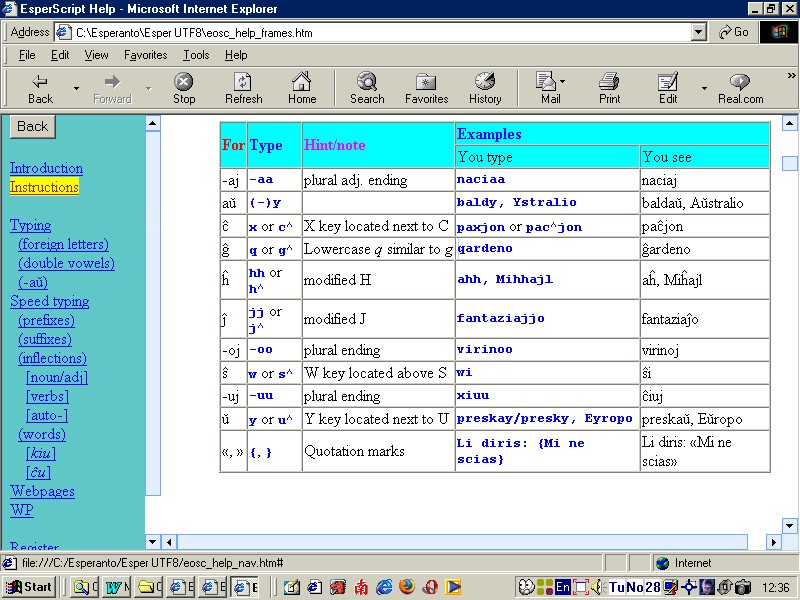Open the View menu

click(96, 55)
